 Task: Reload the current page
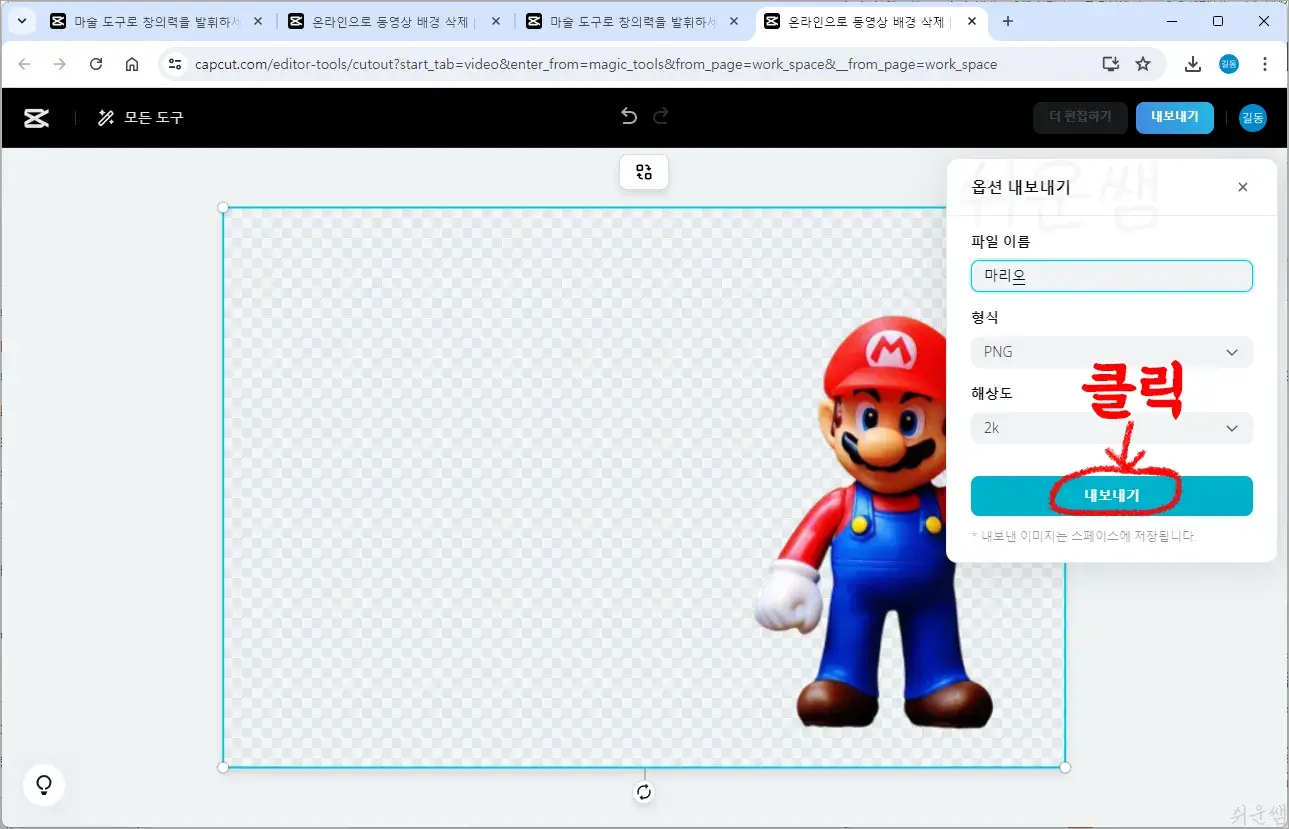(96, 64)
